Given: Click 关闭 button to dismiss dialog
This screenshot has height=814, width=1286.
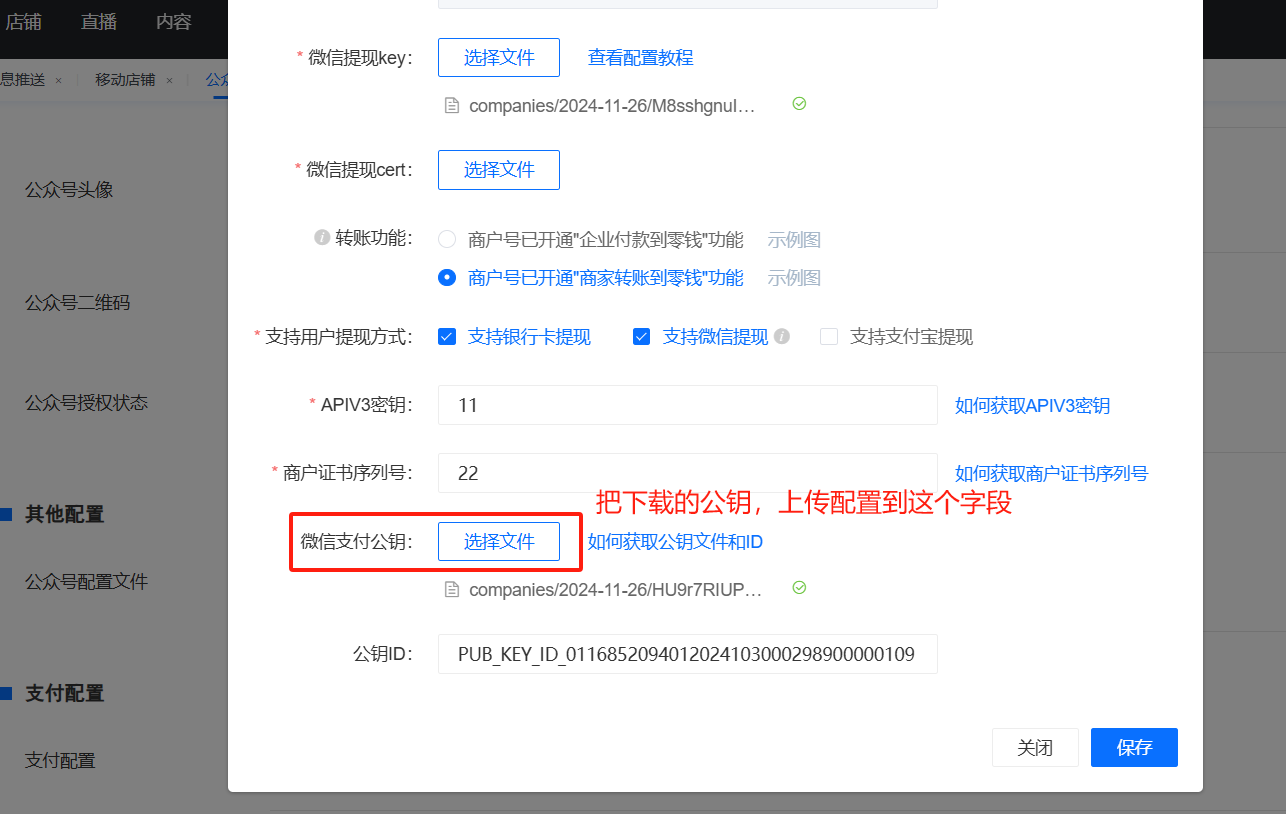Looking at the screenshot, I should pyautogui.click(x=1035, y=748).
